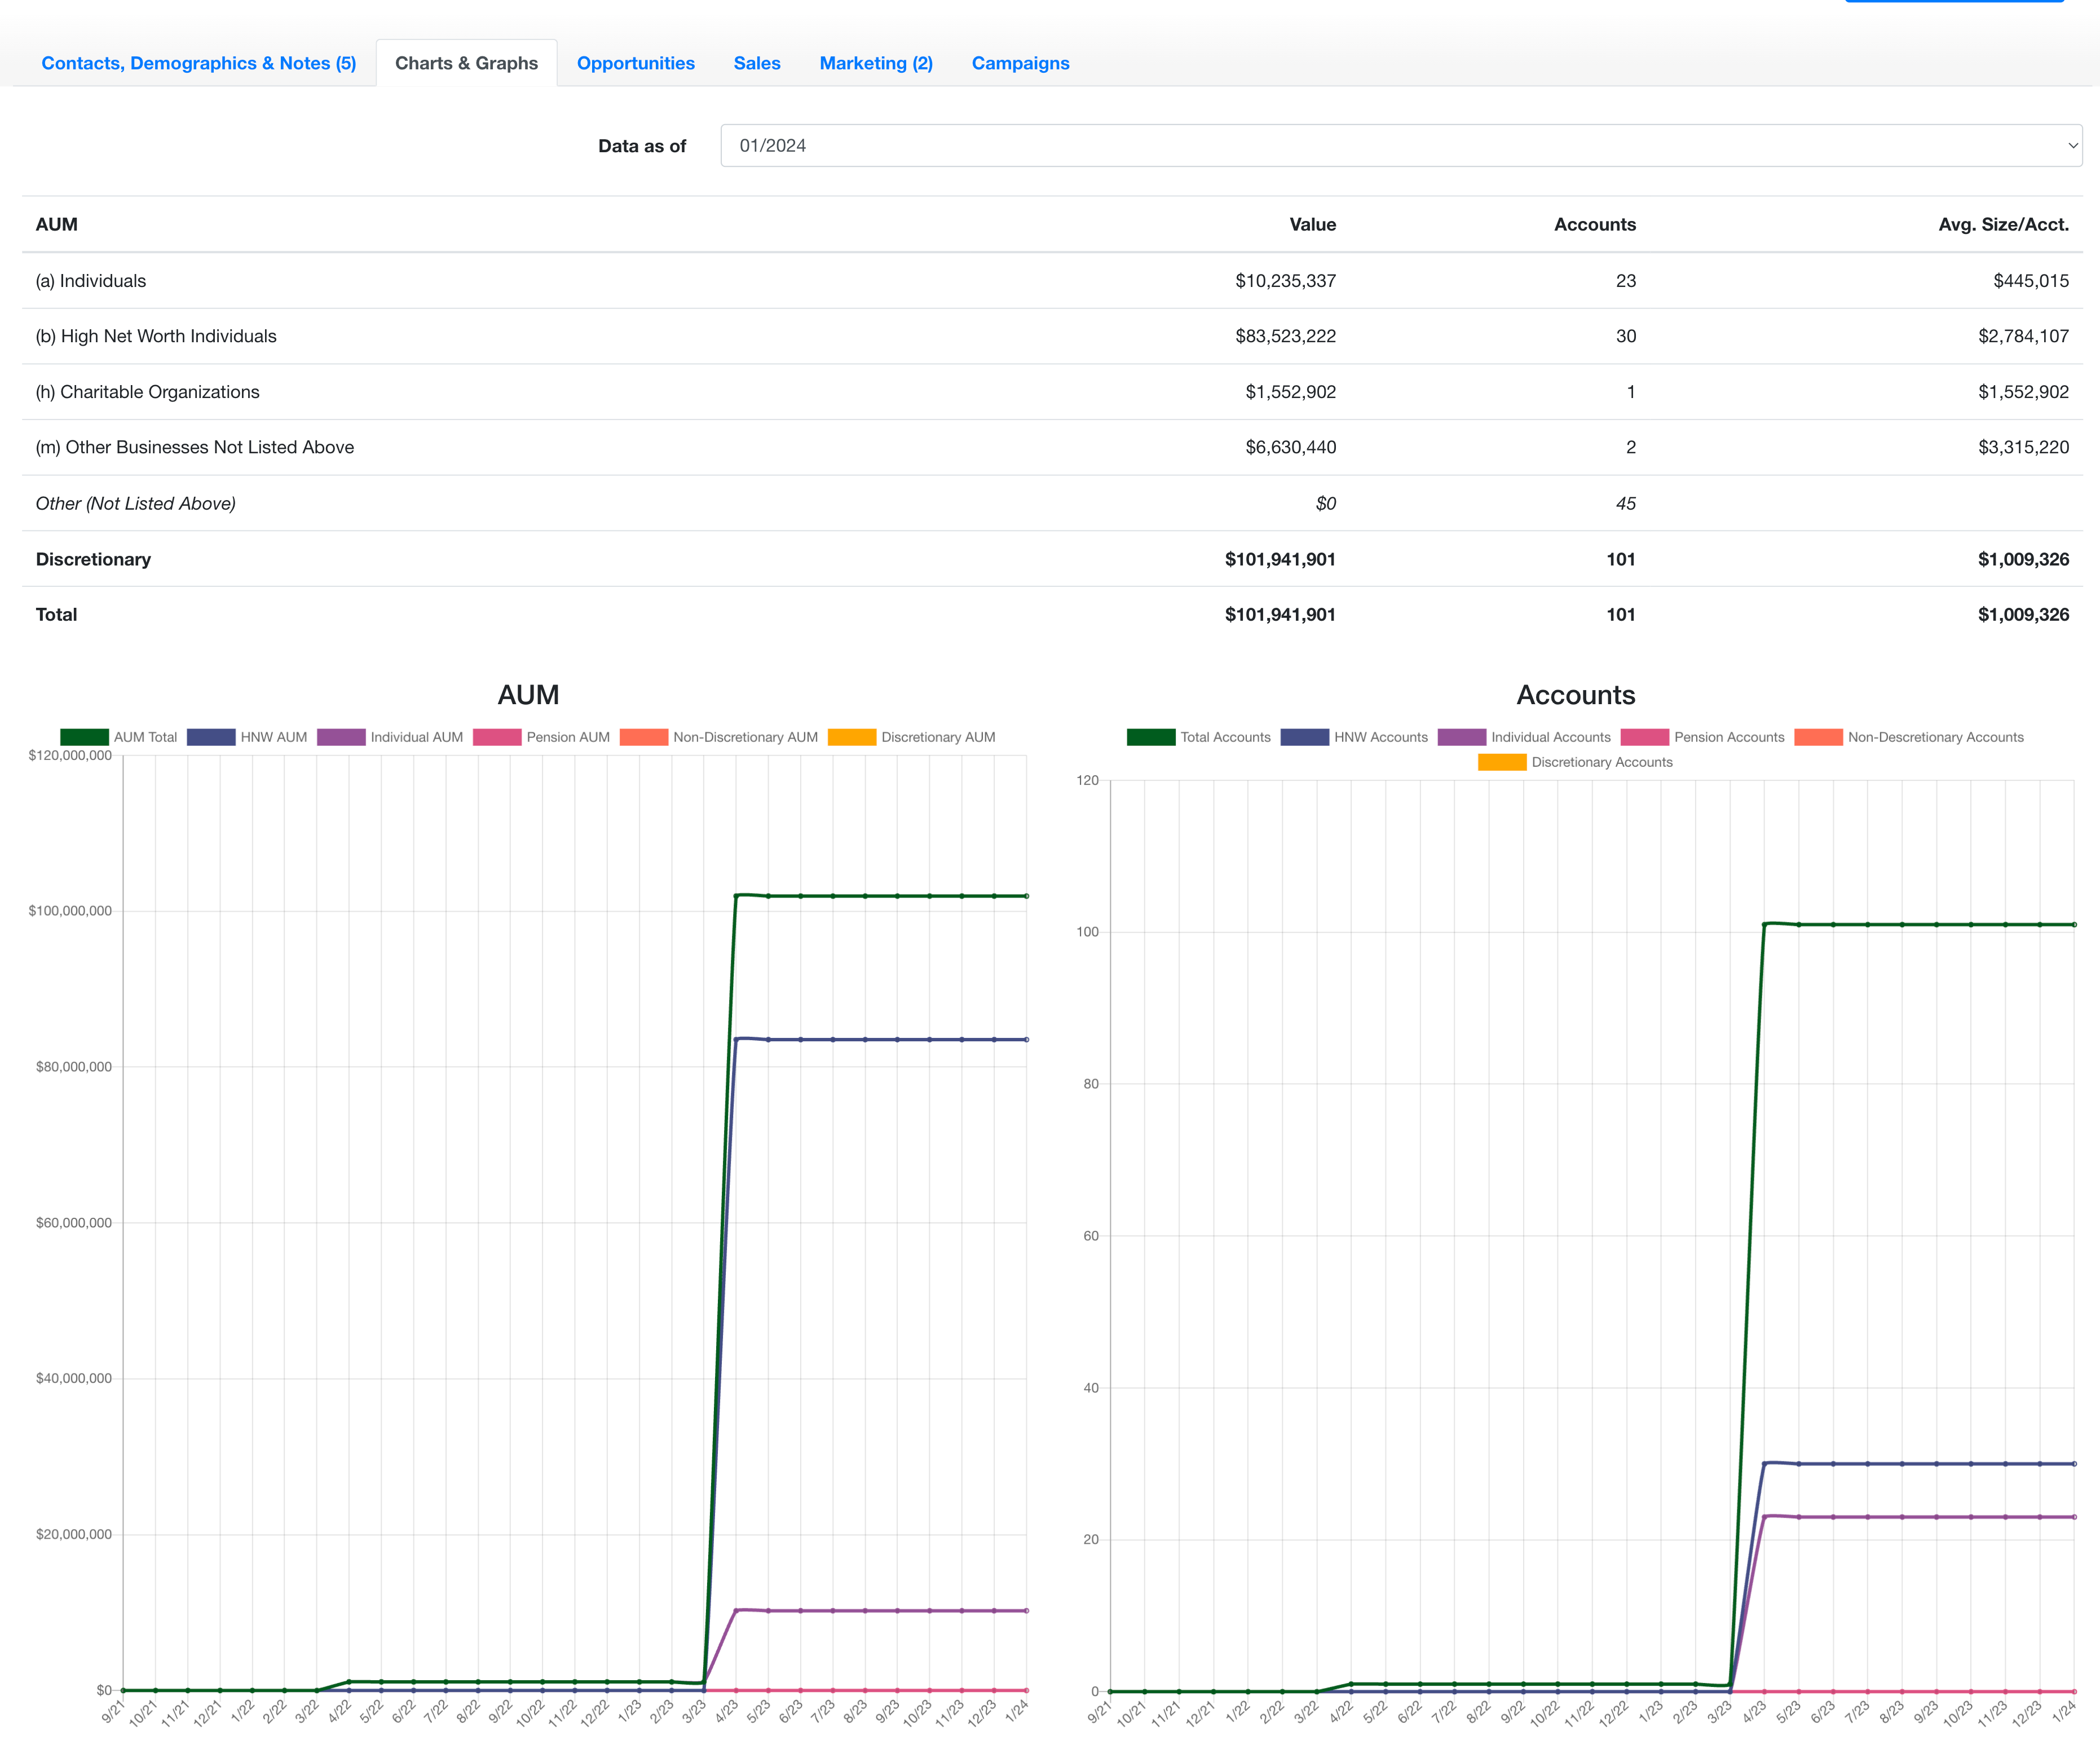Open the Campaigns tab
This screenshot has height=1741, width=2100.
1019,62
